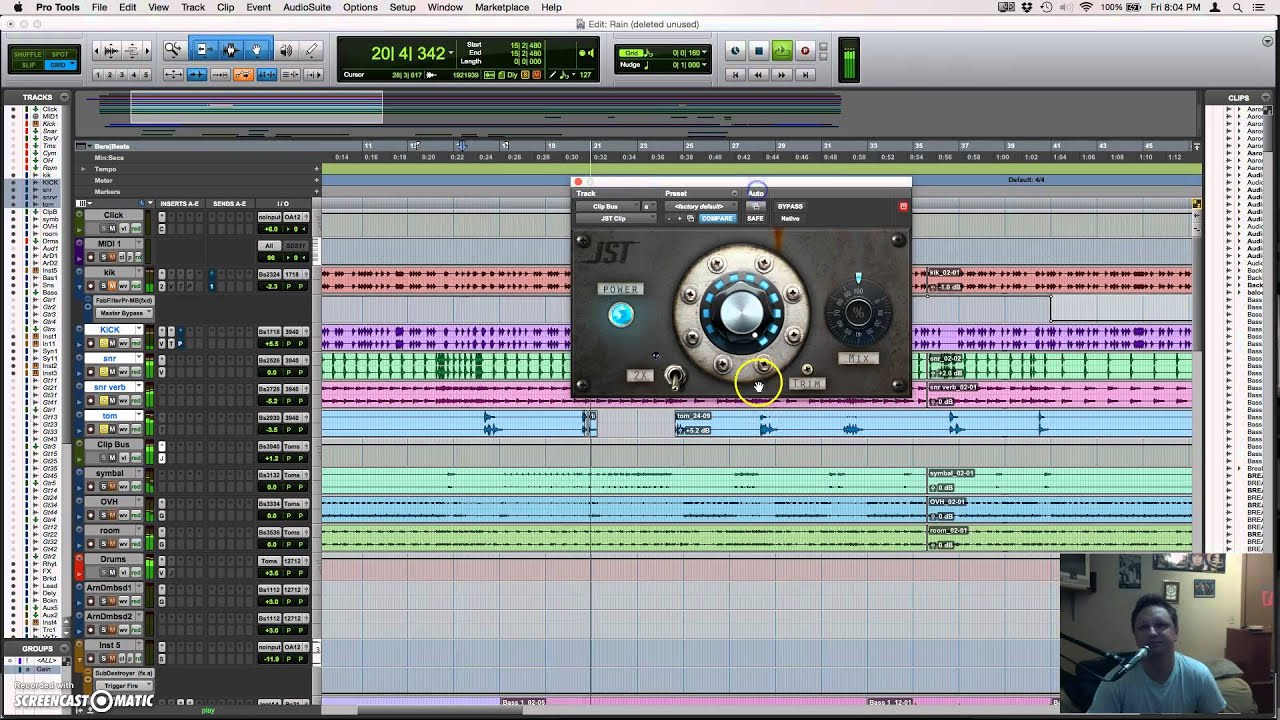Open the Clips list menu icon
The image size is (1280, 720).
pyautogui.click(x=1264, y=98)
